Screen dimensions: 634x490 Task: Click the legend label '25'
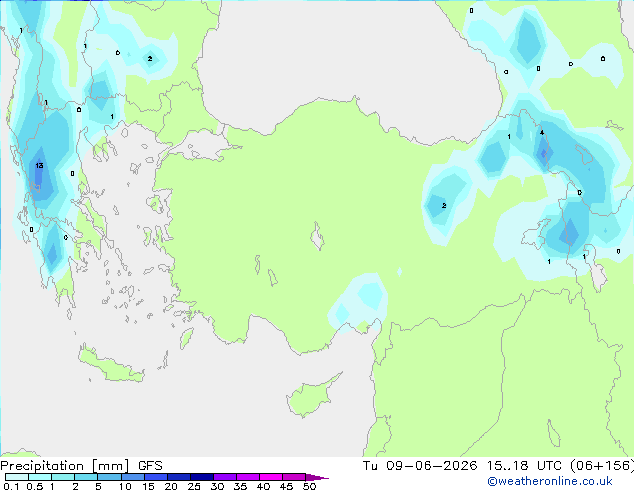click(x=194, y=486)
